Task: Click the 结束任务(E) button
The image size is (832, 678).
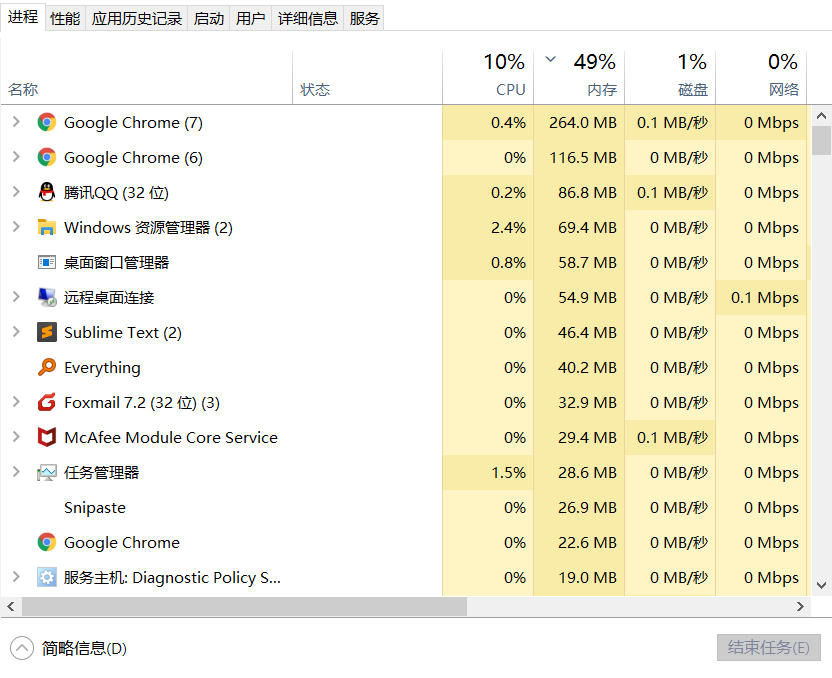Action: pyautogui.click(x=768, y=648)
